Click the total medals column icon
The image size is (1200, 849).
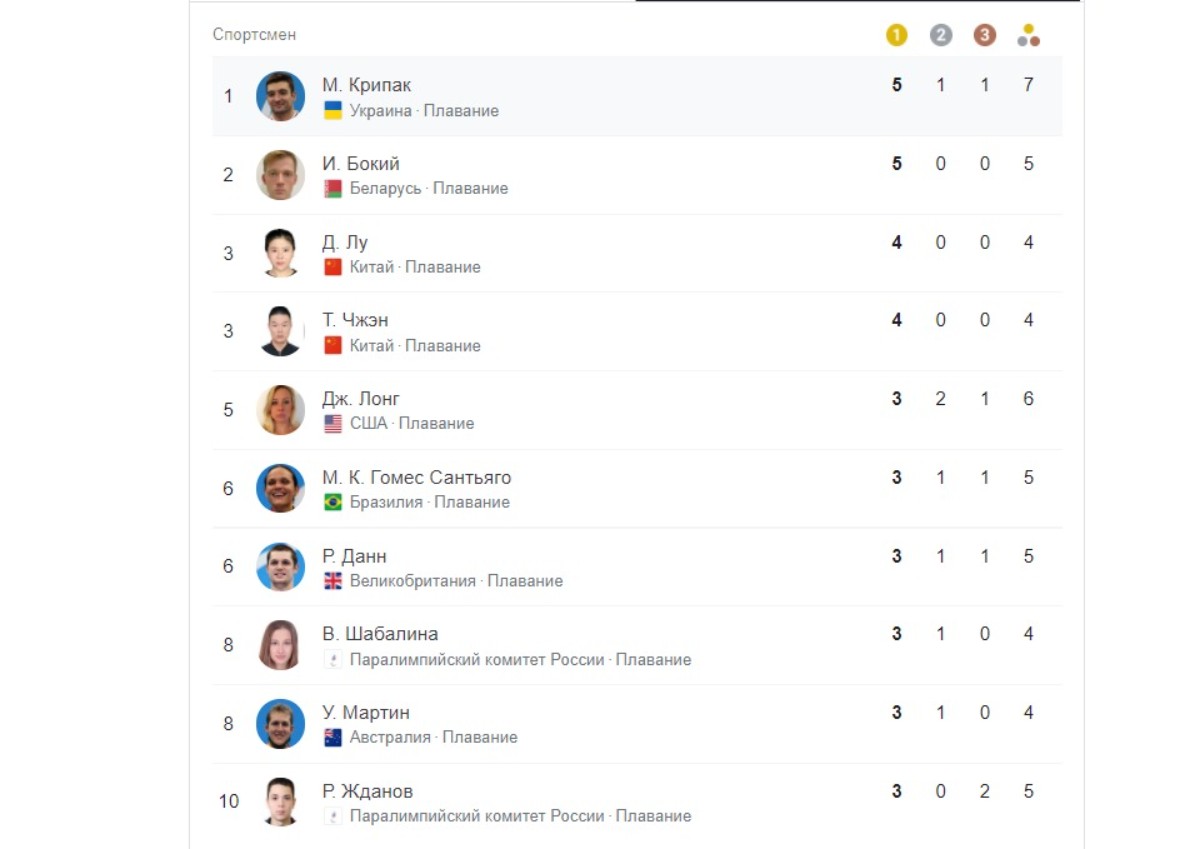(x=1028, y=36)
